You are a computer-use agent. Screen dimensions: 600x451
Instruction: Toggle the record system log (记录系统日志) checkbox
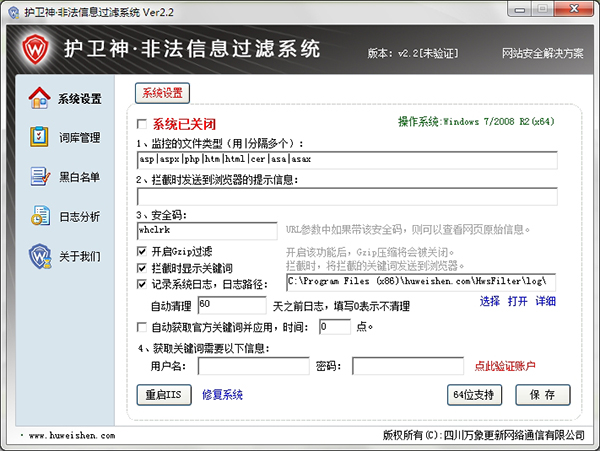(x=142, y=284)
